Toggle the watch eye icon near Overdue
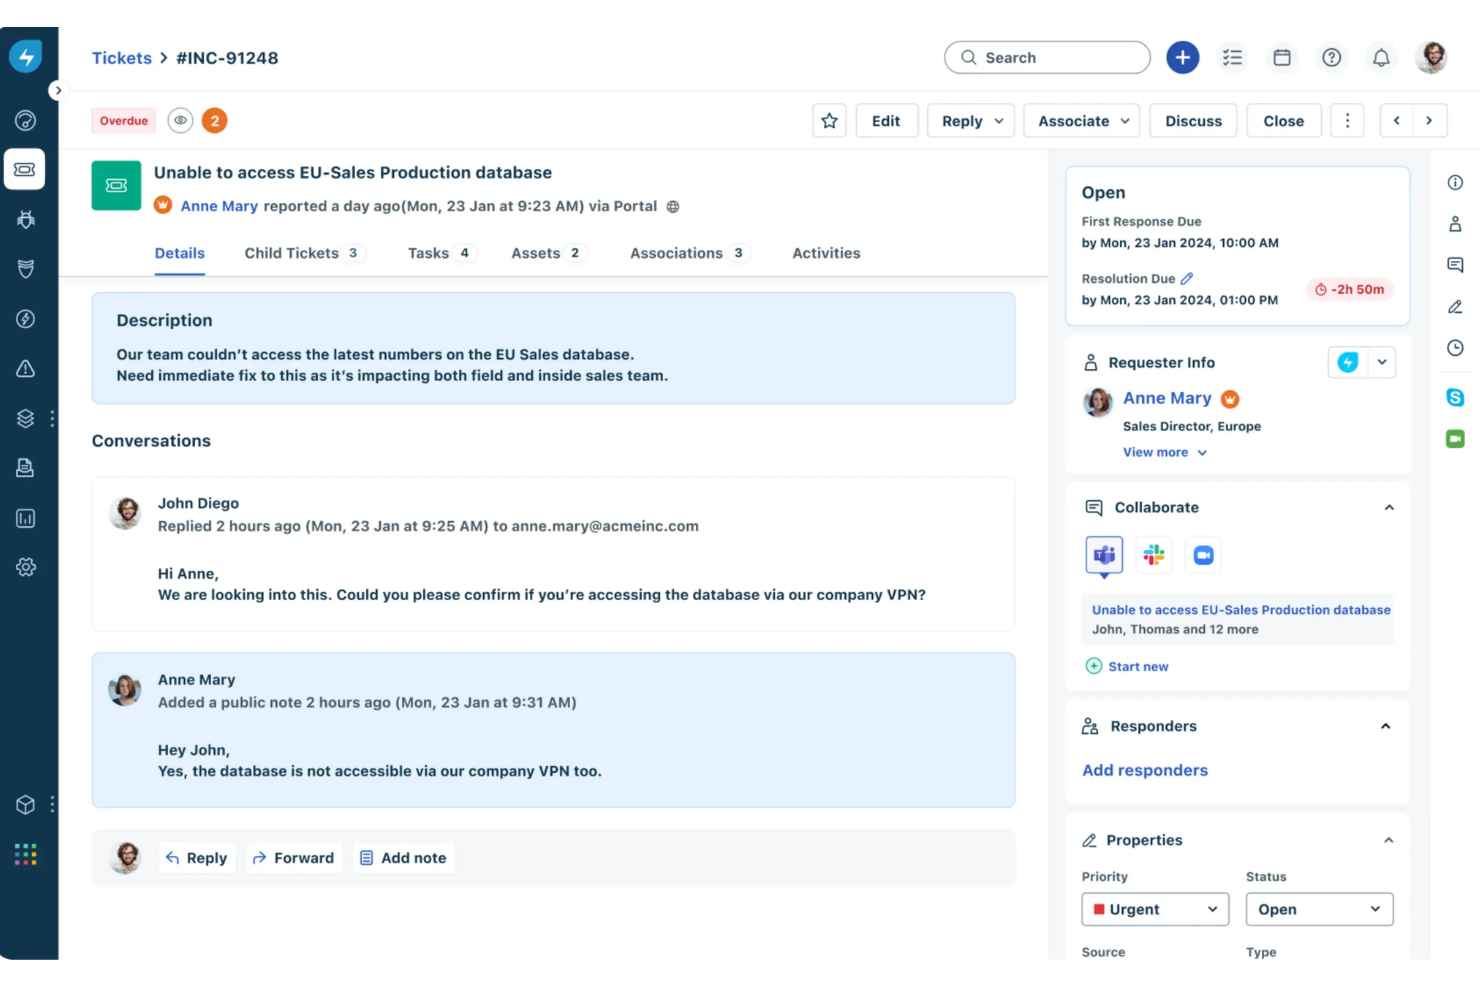Screen dimensions: 1480x987 pyautogui.click(x=180, y=120)
